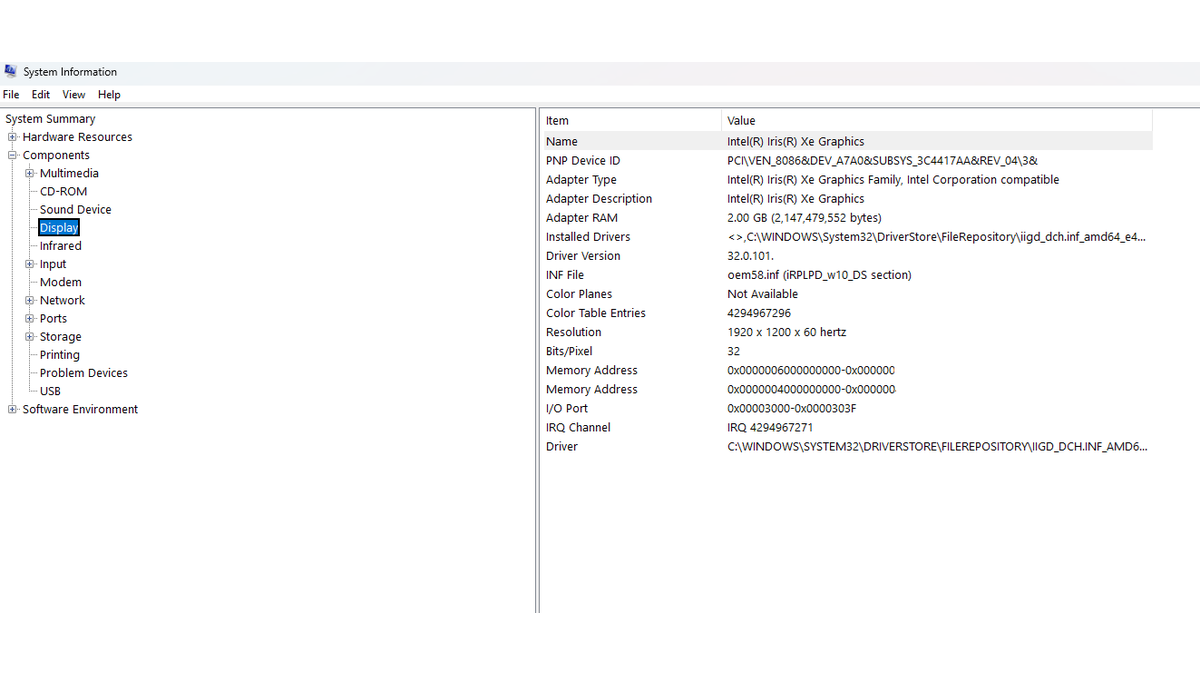Select the Adapter Type row
The width and height of the screenshot is (1200, 675).
pyautogui.click(x=847, y=180)
